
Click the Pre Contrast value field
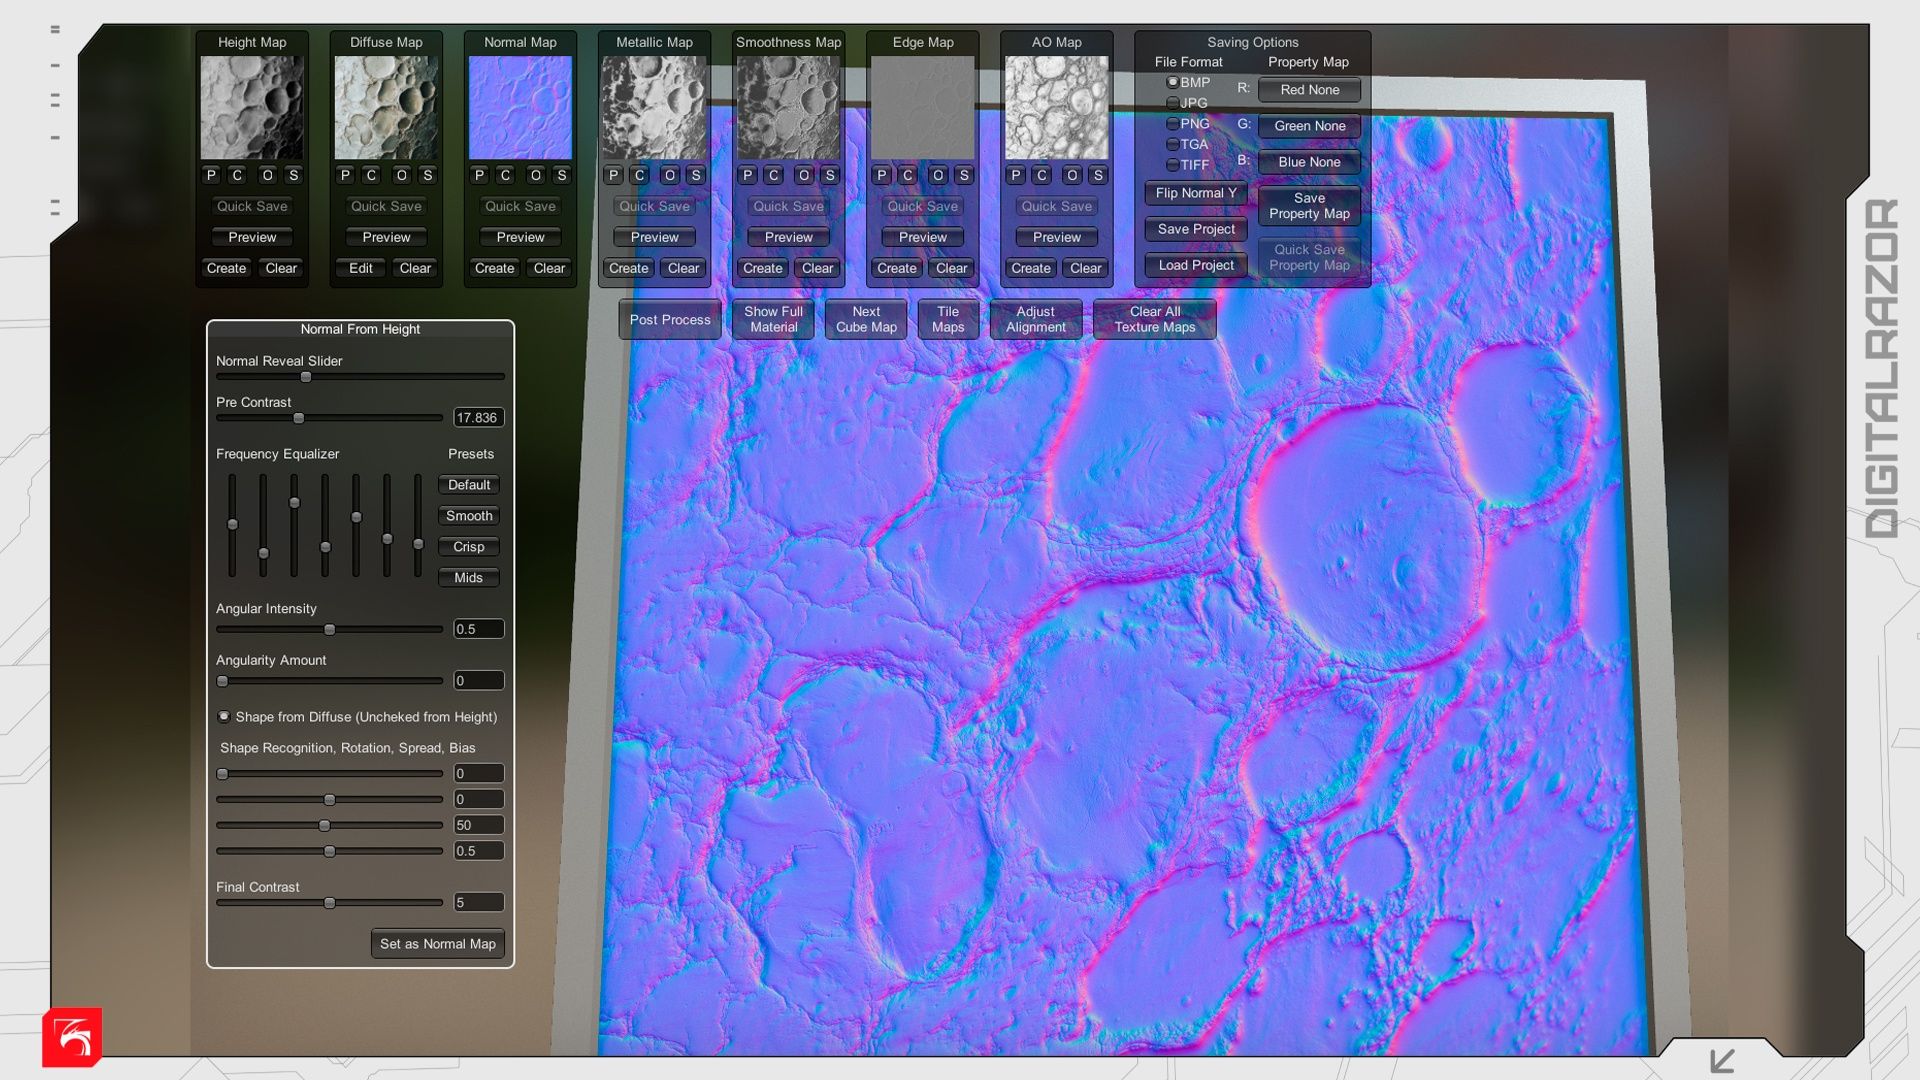click(478, 418)
